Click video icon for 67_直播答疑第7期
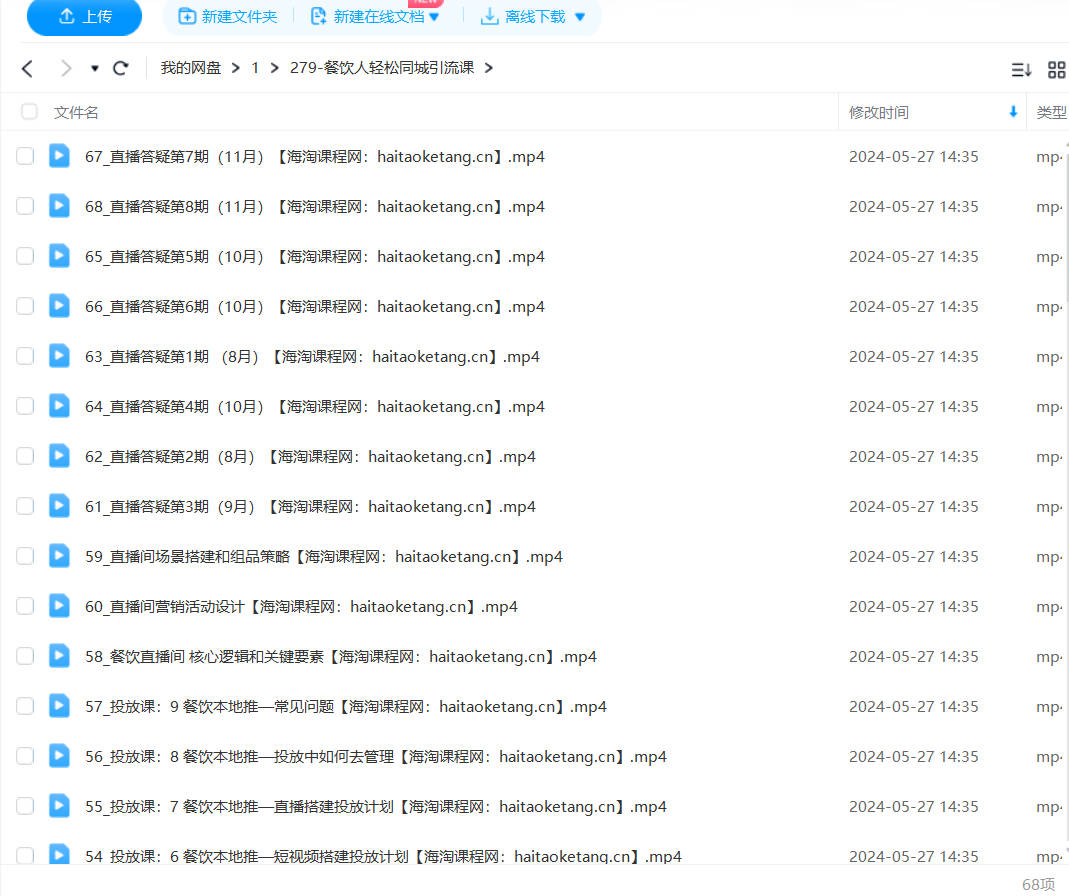Viewport: 1069px width, 896px height. (x=59, y=156)
